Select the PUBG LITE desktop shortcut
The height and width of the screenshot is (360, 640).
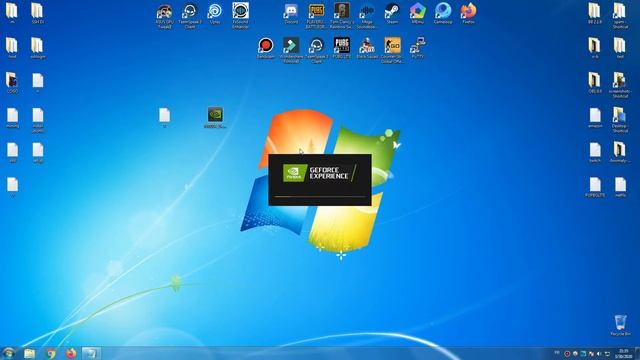(x=342, y=48)
